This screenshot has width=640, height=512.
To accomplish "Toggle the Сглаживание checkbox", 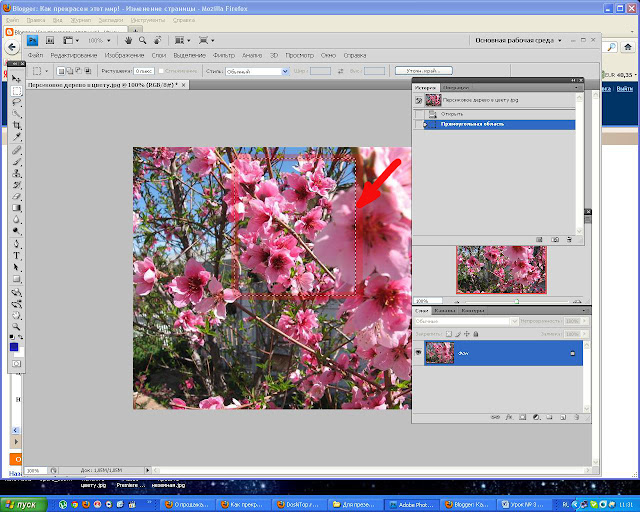I will tap(159, 71).
